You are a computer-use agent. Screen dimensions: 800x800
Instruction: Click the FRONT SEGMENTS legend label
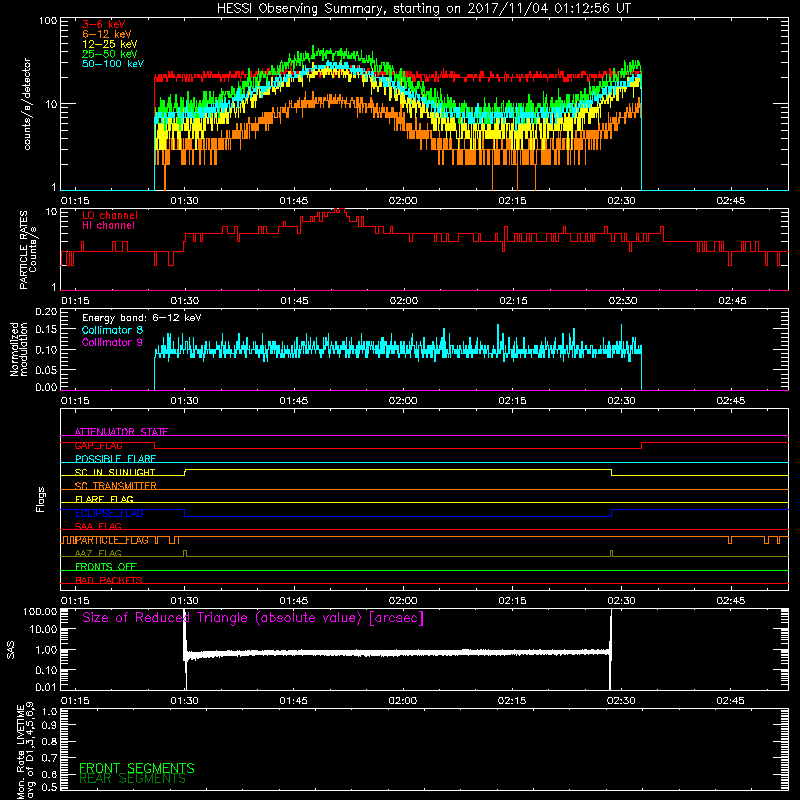point(137,768)
